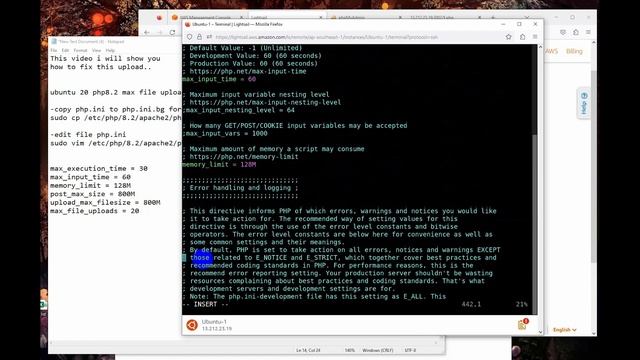
Task: Click the down arrow of the popup scrollbar
Action: point(540,332)
